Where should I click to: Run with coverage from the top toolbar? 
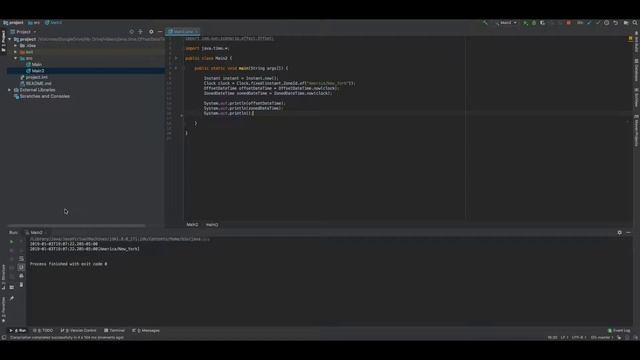click(x=542, y=23)
